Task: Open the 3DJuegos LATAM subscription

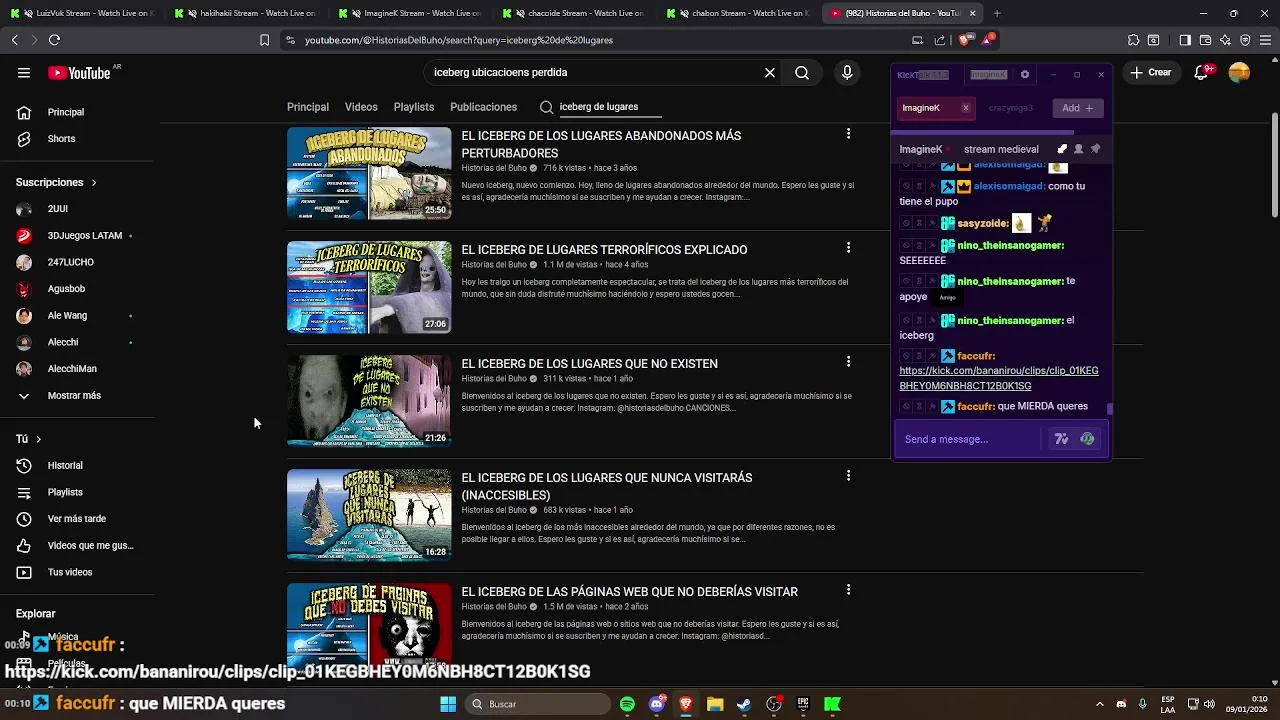Action: click(x=84, y=236)
